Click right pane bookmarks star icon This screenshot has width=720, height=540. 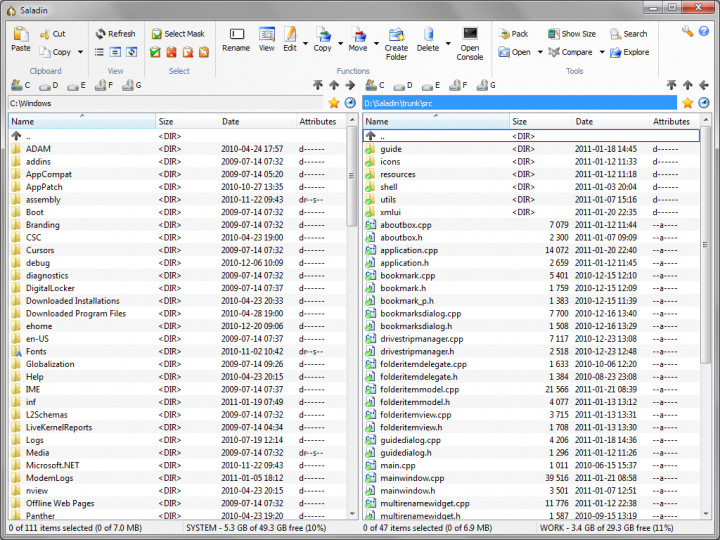(x=687, y=103)
